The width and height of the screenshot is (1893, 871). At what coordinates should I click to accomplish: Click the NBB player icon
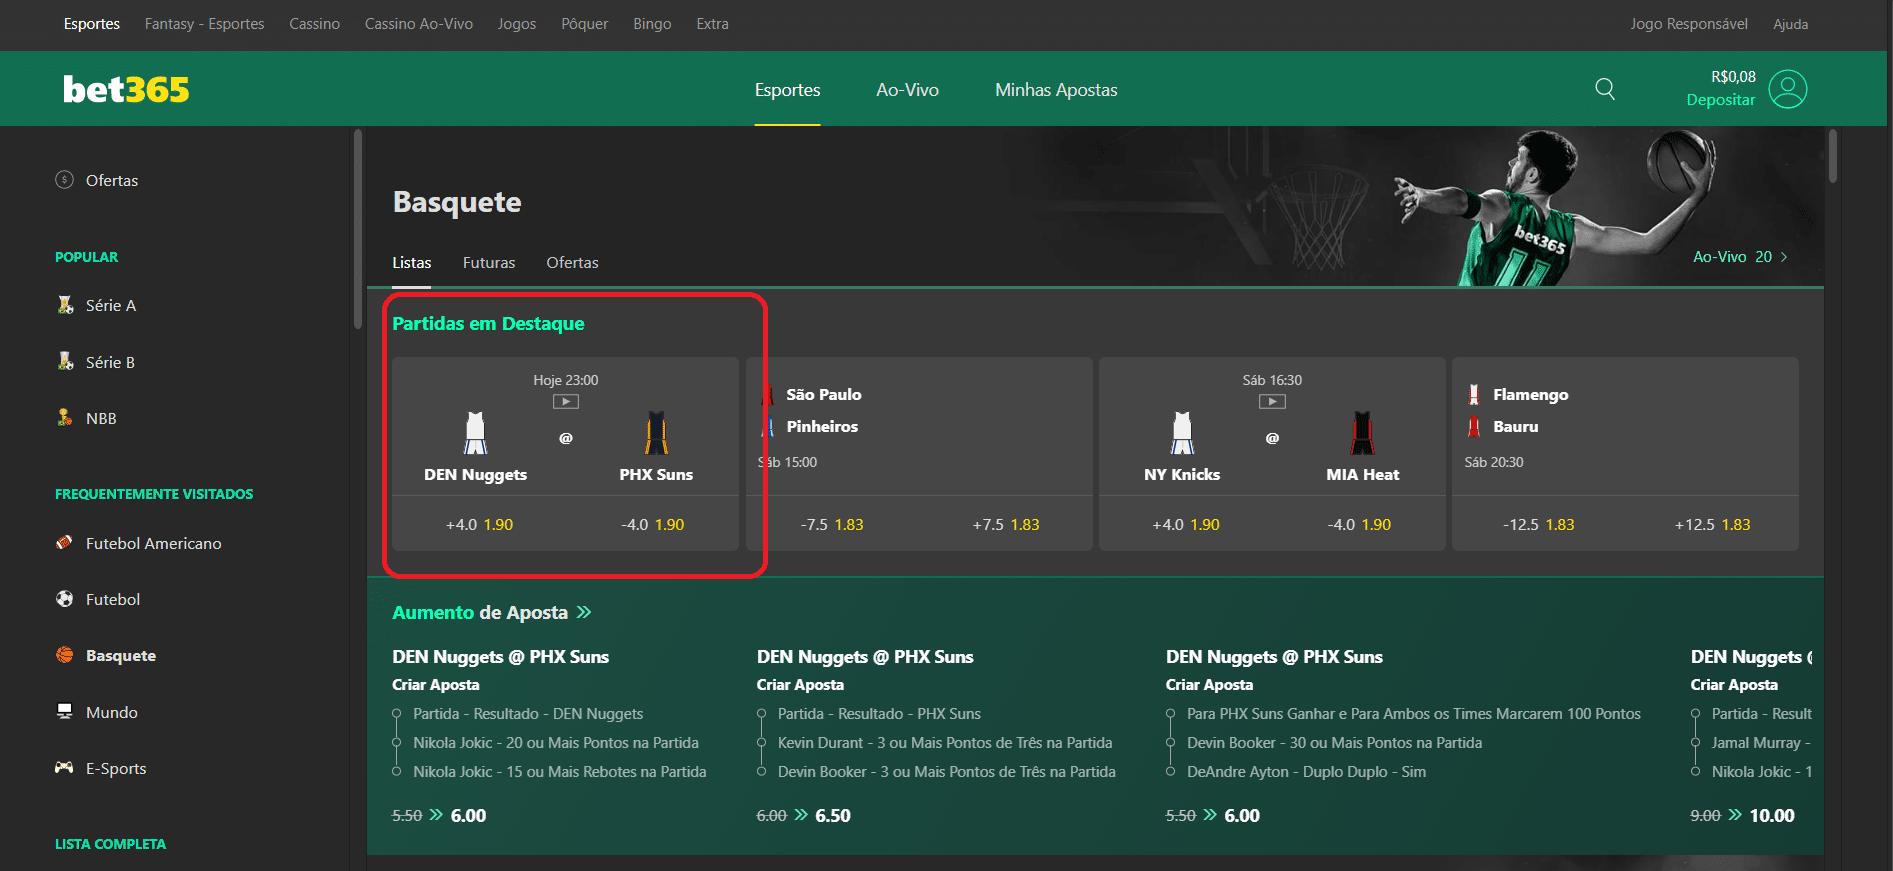[x=65, y=418]
